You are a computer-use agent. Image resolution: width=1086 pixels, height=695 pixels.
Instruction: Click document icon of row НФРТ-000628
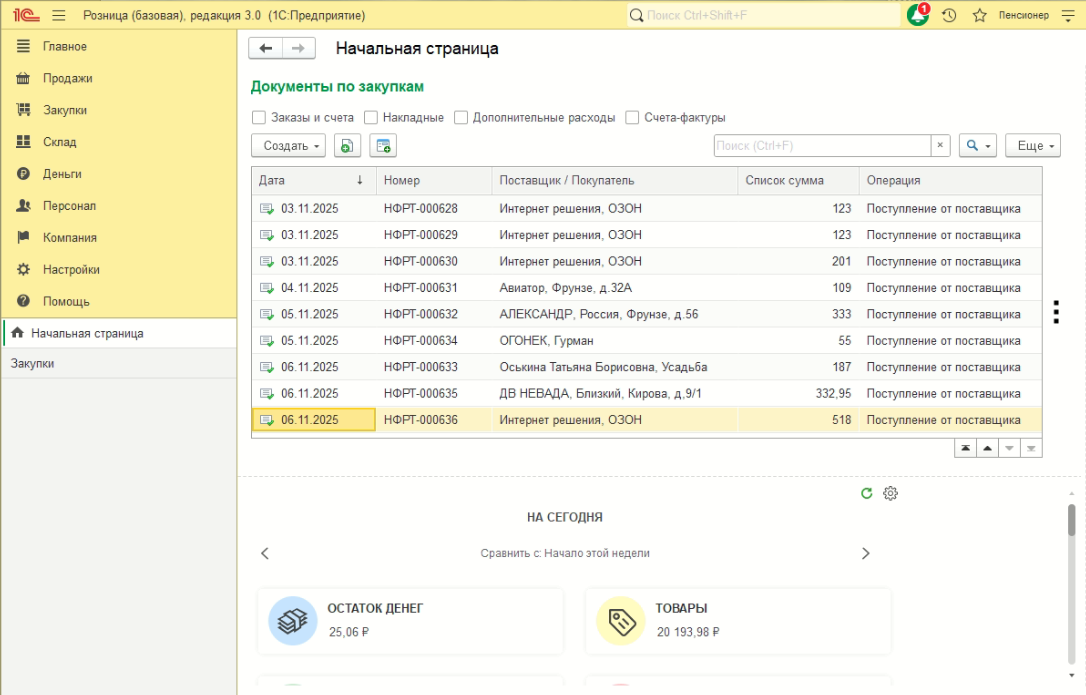[267, 209]
